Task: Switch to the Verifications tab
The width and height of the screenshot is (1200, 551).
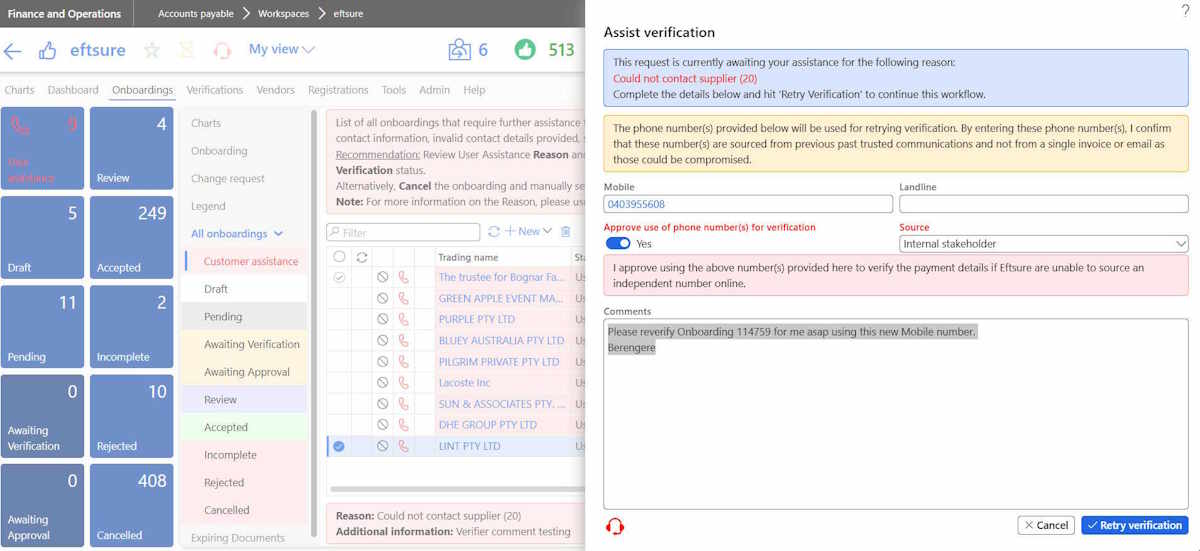Action: point(215,90)
